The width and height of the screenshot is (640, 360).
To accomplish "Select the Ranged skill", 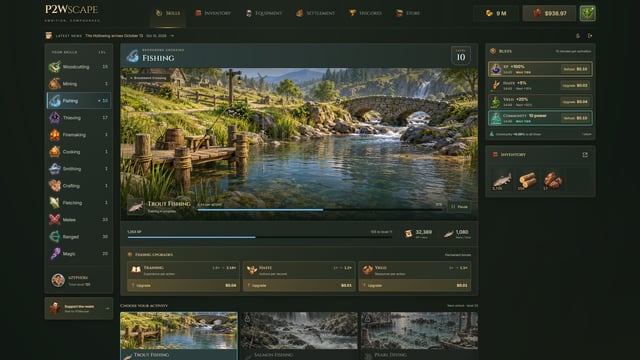I will 79,237.
